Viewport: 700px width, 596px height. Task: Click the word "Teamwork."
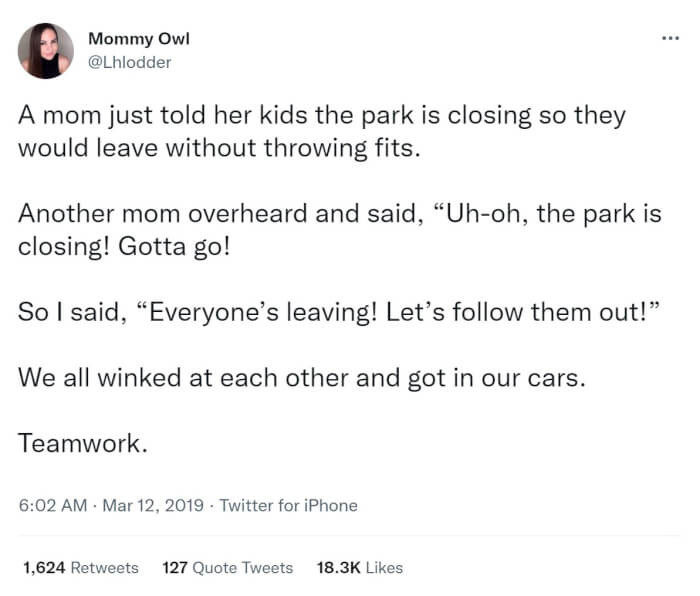click(x=84, y=444)
